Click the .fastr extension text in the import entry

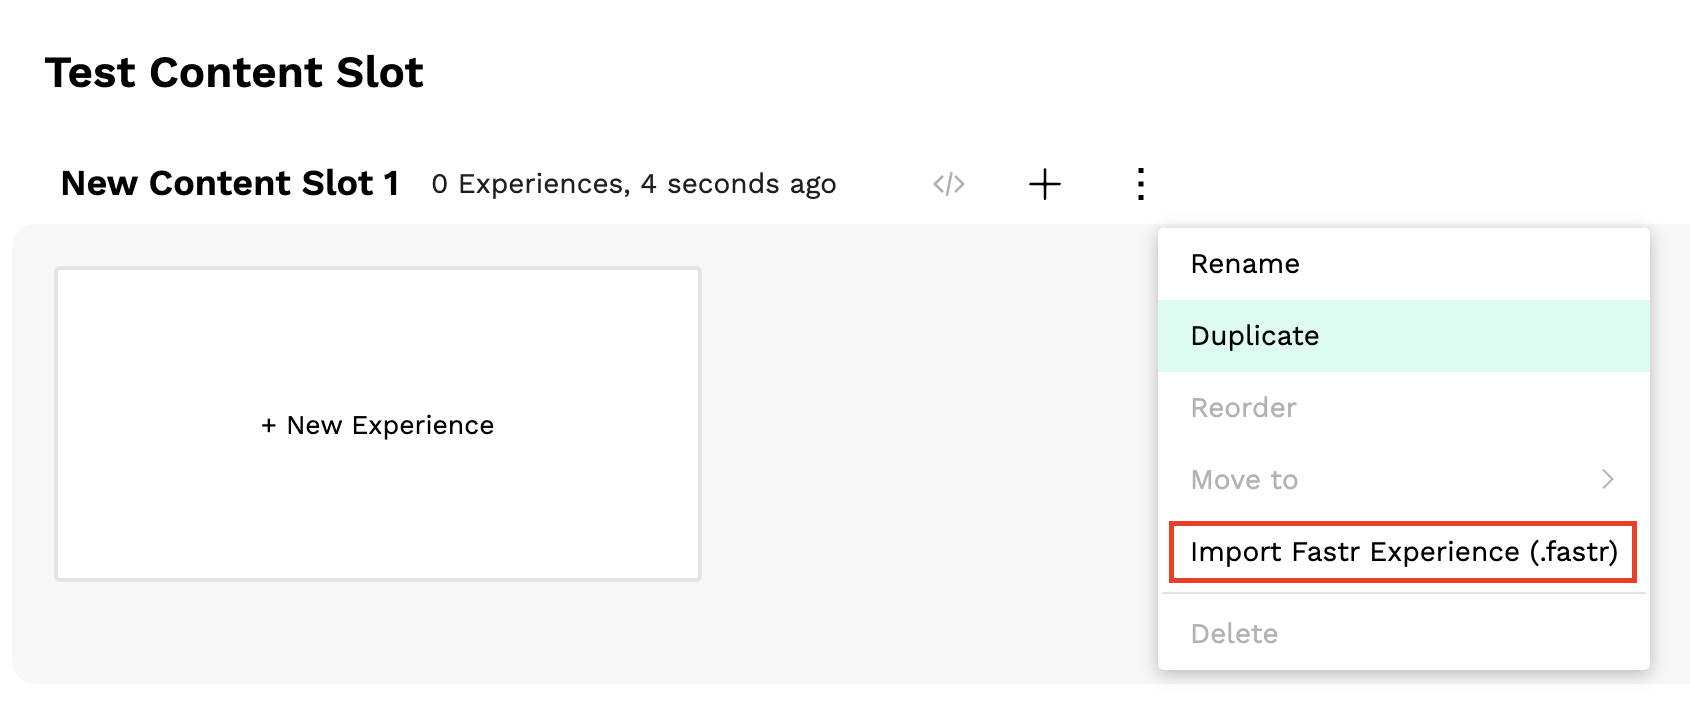pos(1574,552)
